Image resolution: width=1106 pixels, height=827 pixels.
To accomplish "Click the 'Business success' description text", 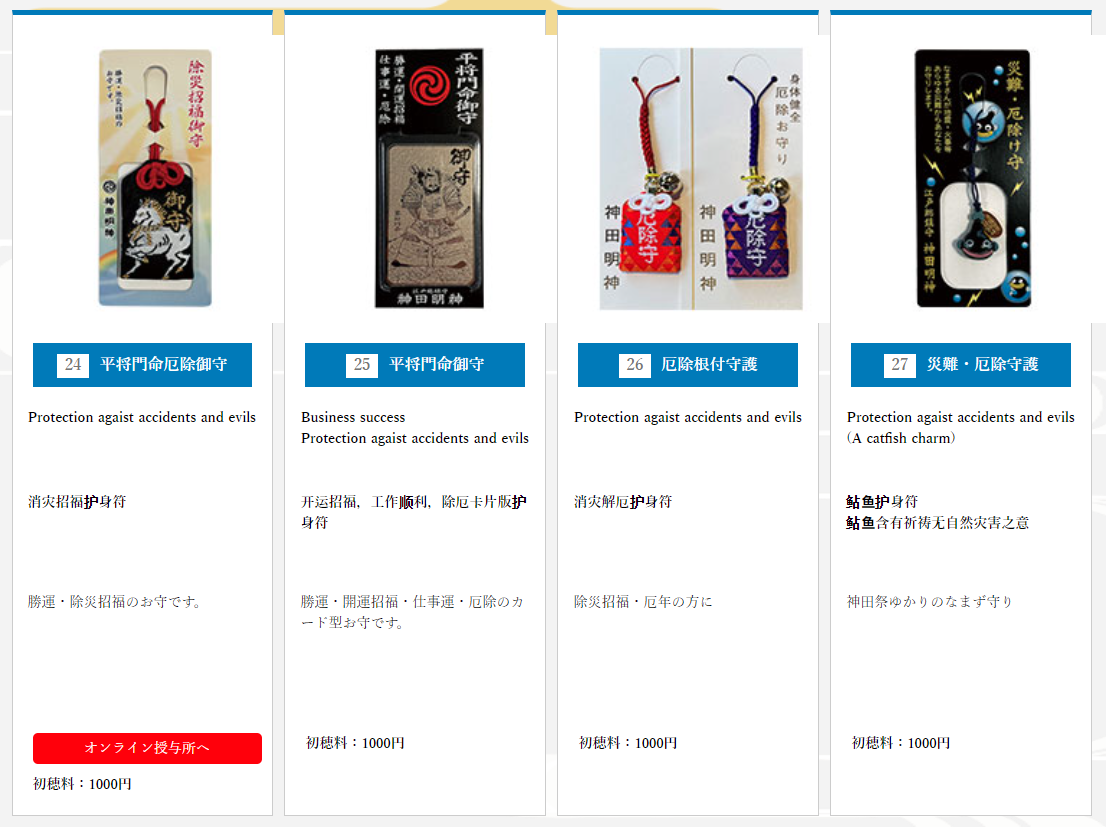I will click(x=353, y=417).
